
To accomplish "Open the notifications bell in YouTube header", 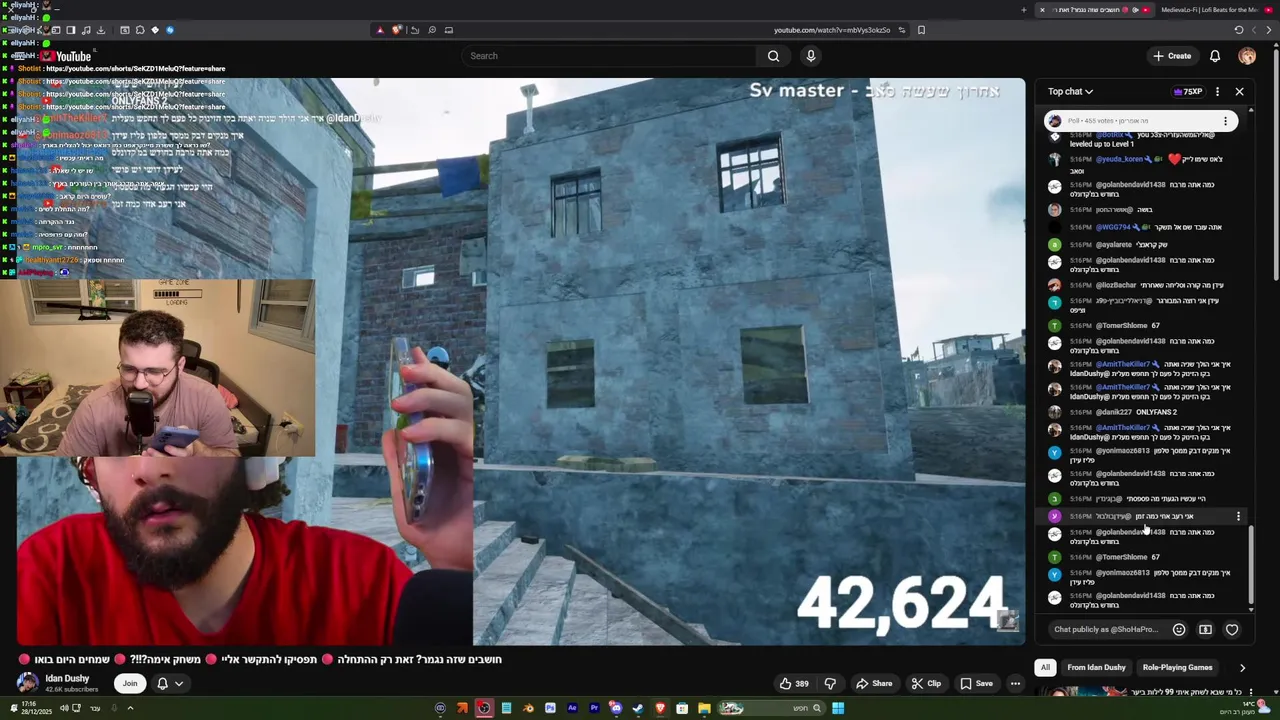I will [x=1215, y=56].
